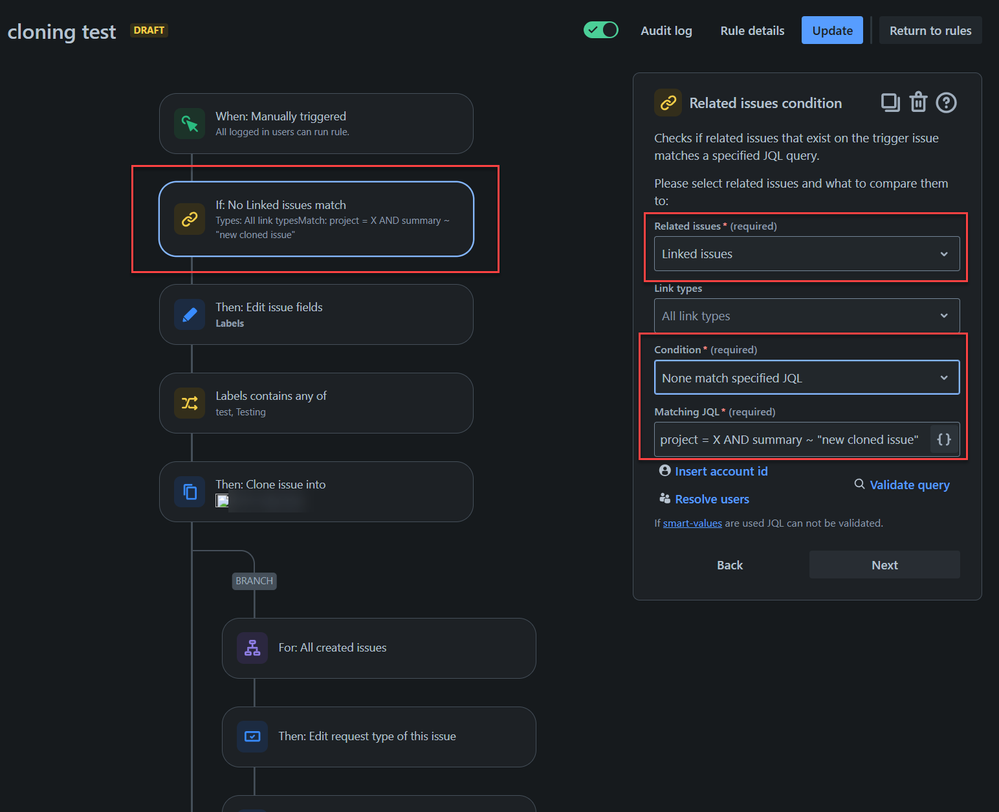Open the Audit log
The height and width of the screenshot is (812, 999).
[x=666, y=31]
